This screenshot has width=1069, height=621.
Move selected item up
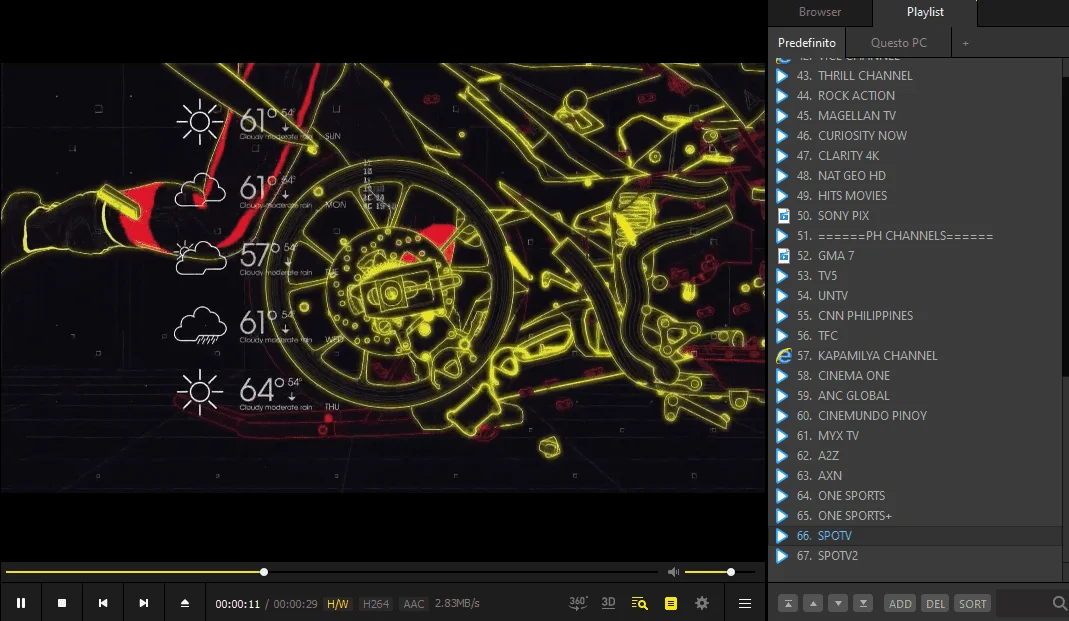coord(813,603)
